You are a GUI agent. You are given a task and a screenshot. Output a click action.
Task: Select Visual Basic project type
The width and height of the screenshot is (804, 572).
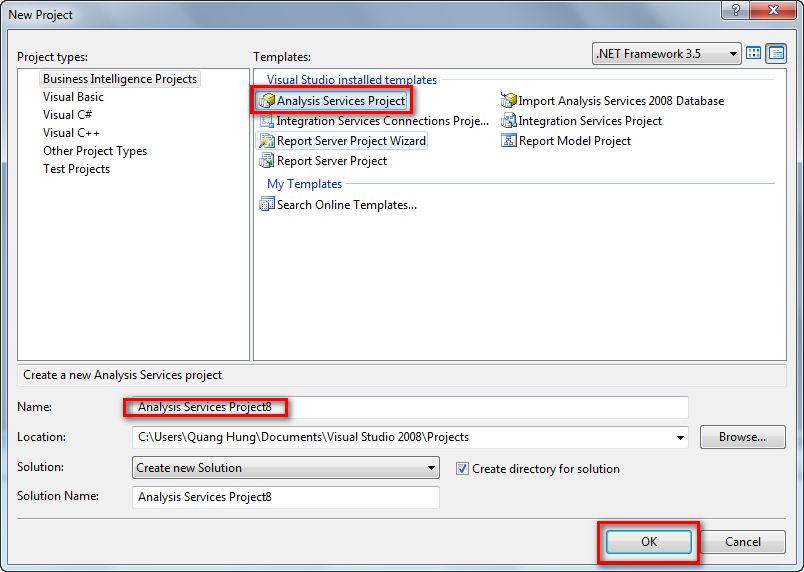(x=73, y=97)
